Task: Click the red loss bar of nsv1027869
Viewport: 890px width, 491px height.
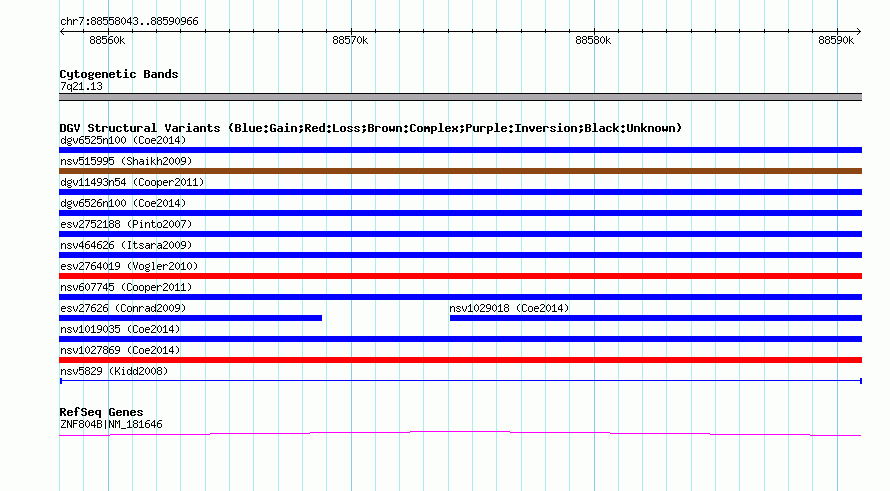Action: point(460,360)
